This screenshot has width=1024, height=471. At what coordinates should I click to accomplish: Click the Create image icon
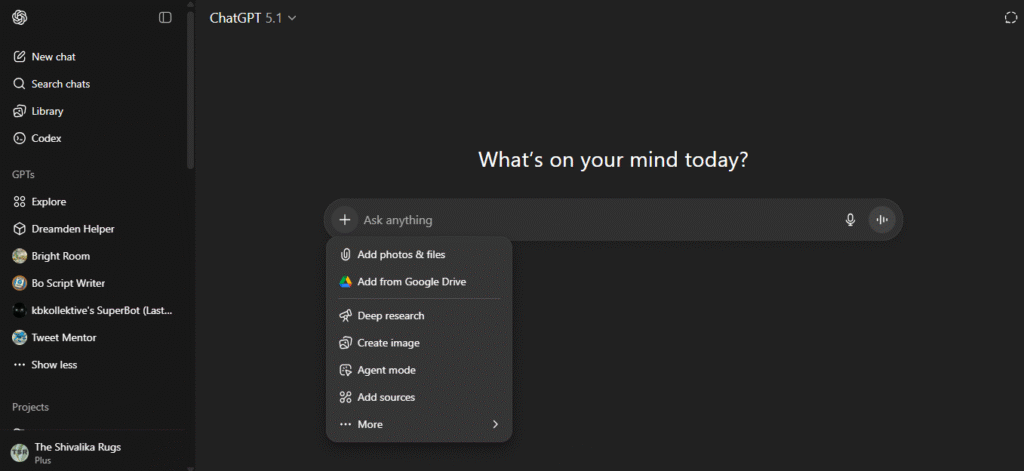coord(345,343)
